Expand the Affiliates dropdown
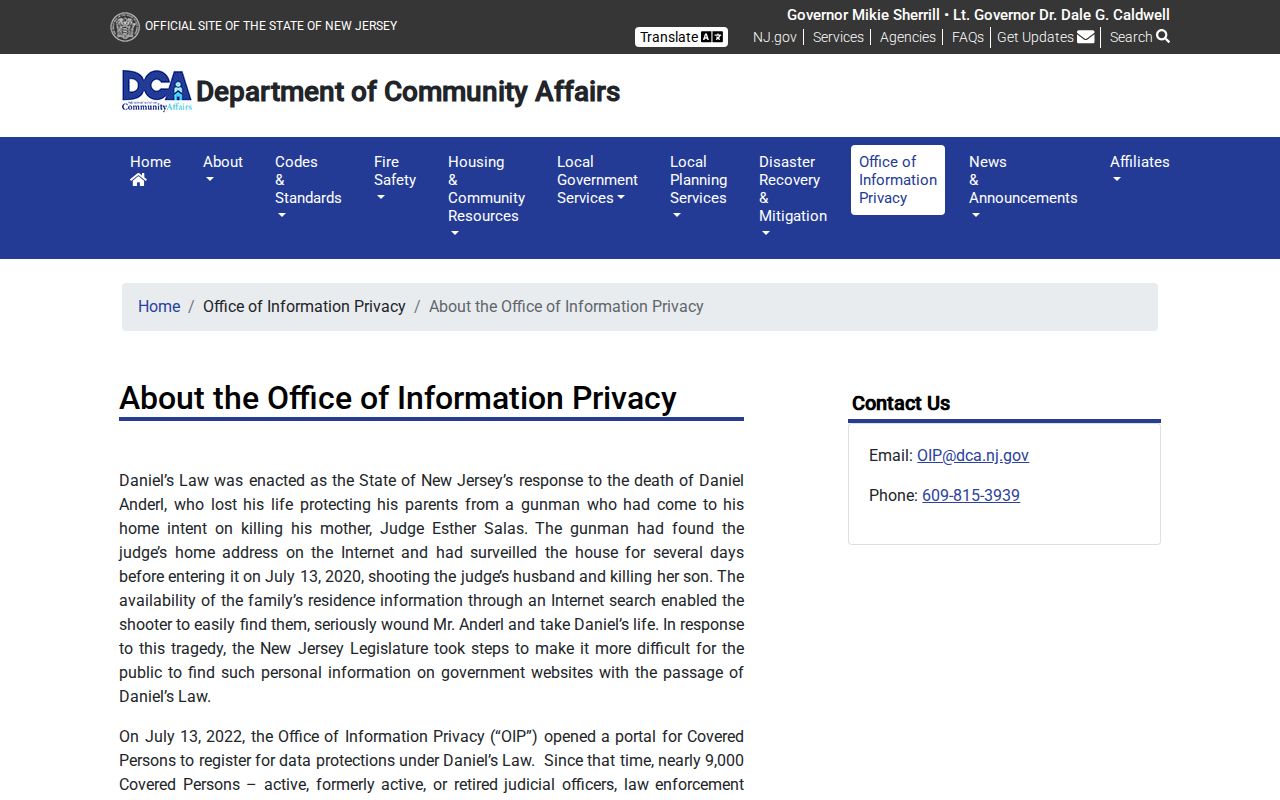 [1139, 171]
